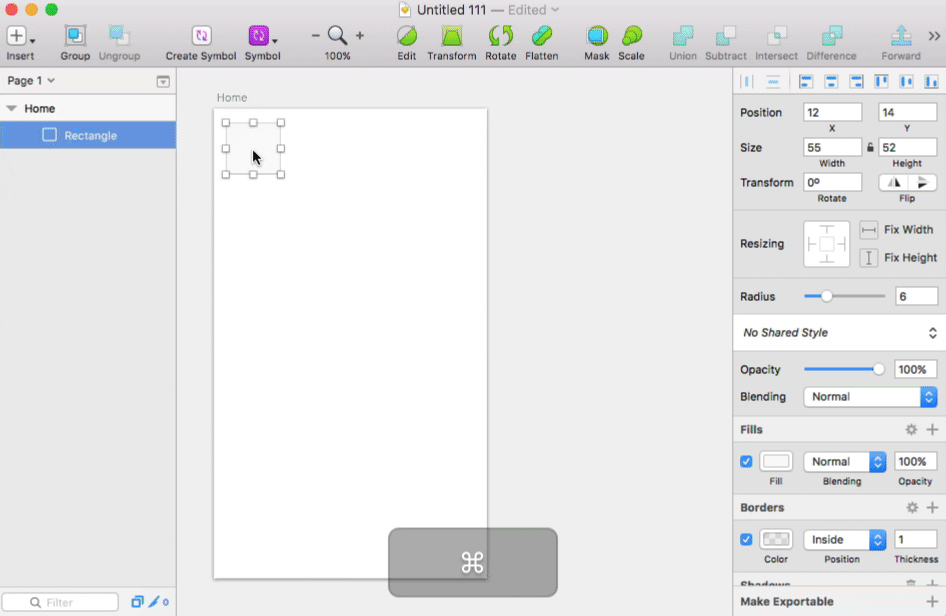Choose the Transform tool
The image size is (946, 616).
(x=452, y=37)
